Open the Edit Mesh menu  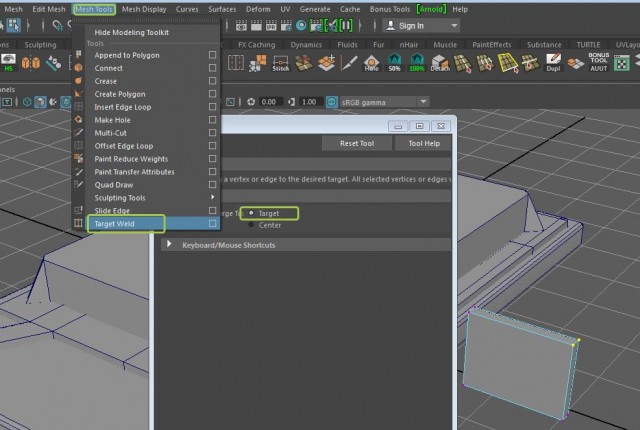point(49,9)
